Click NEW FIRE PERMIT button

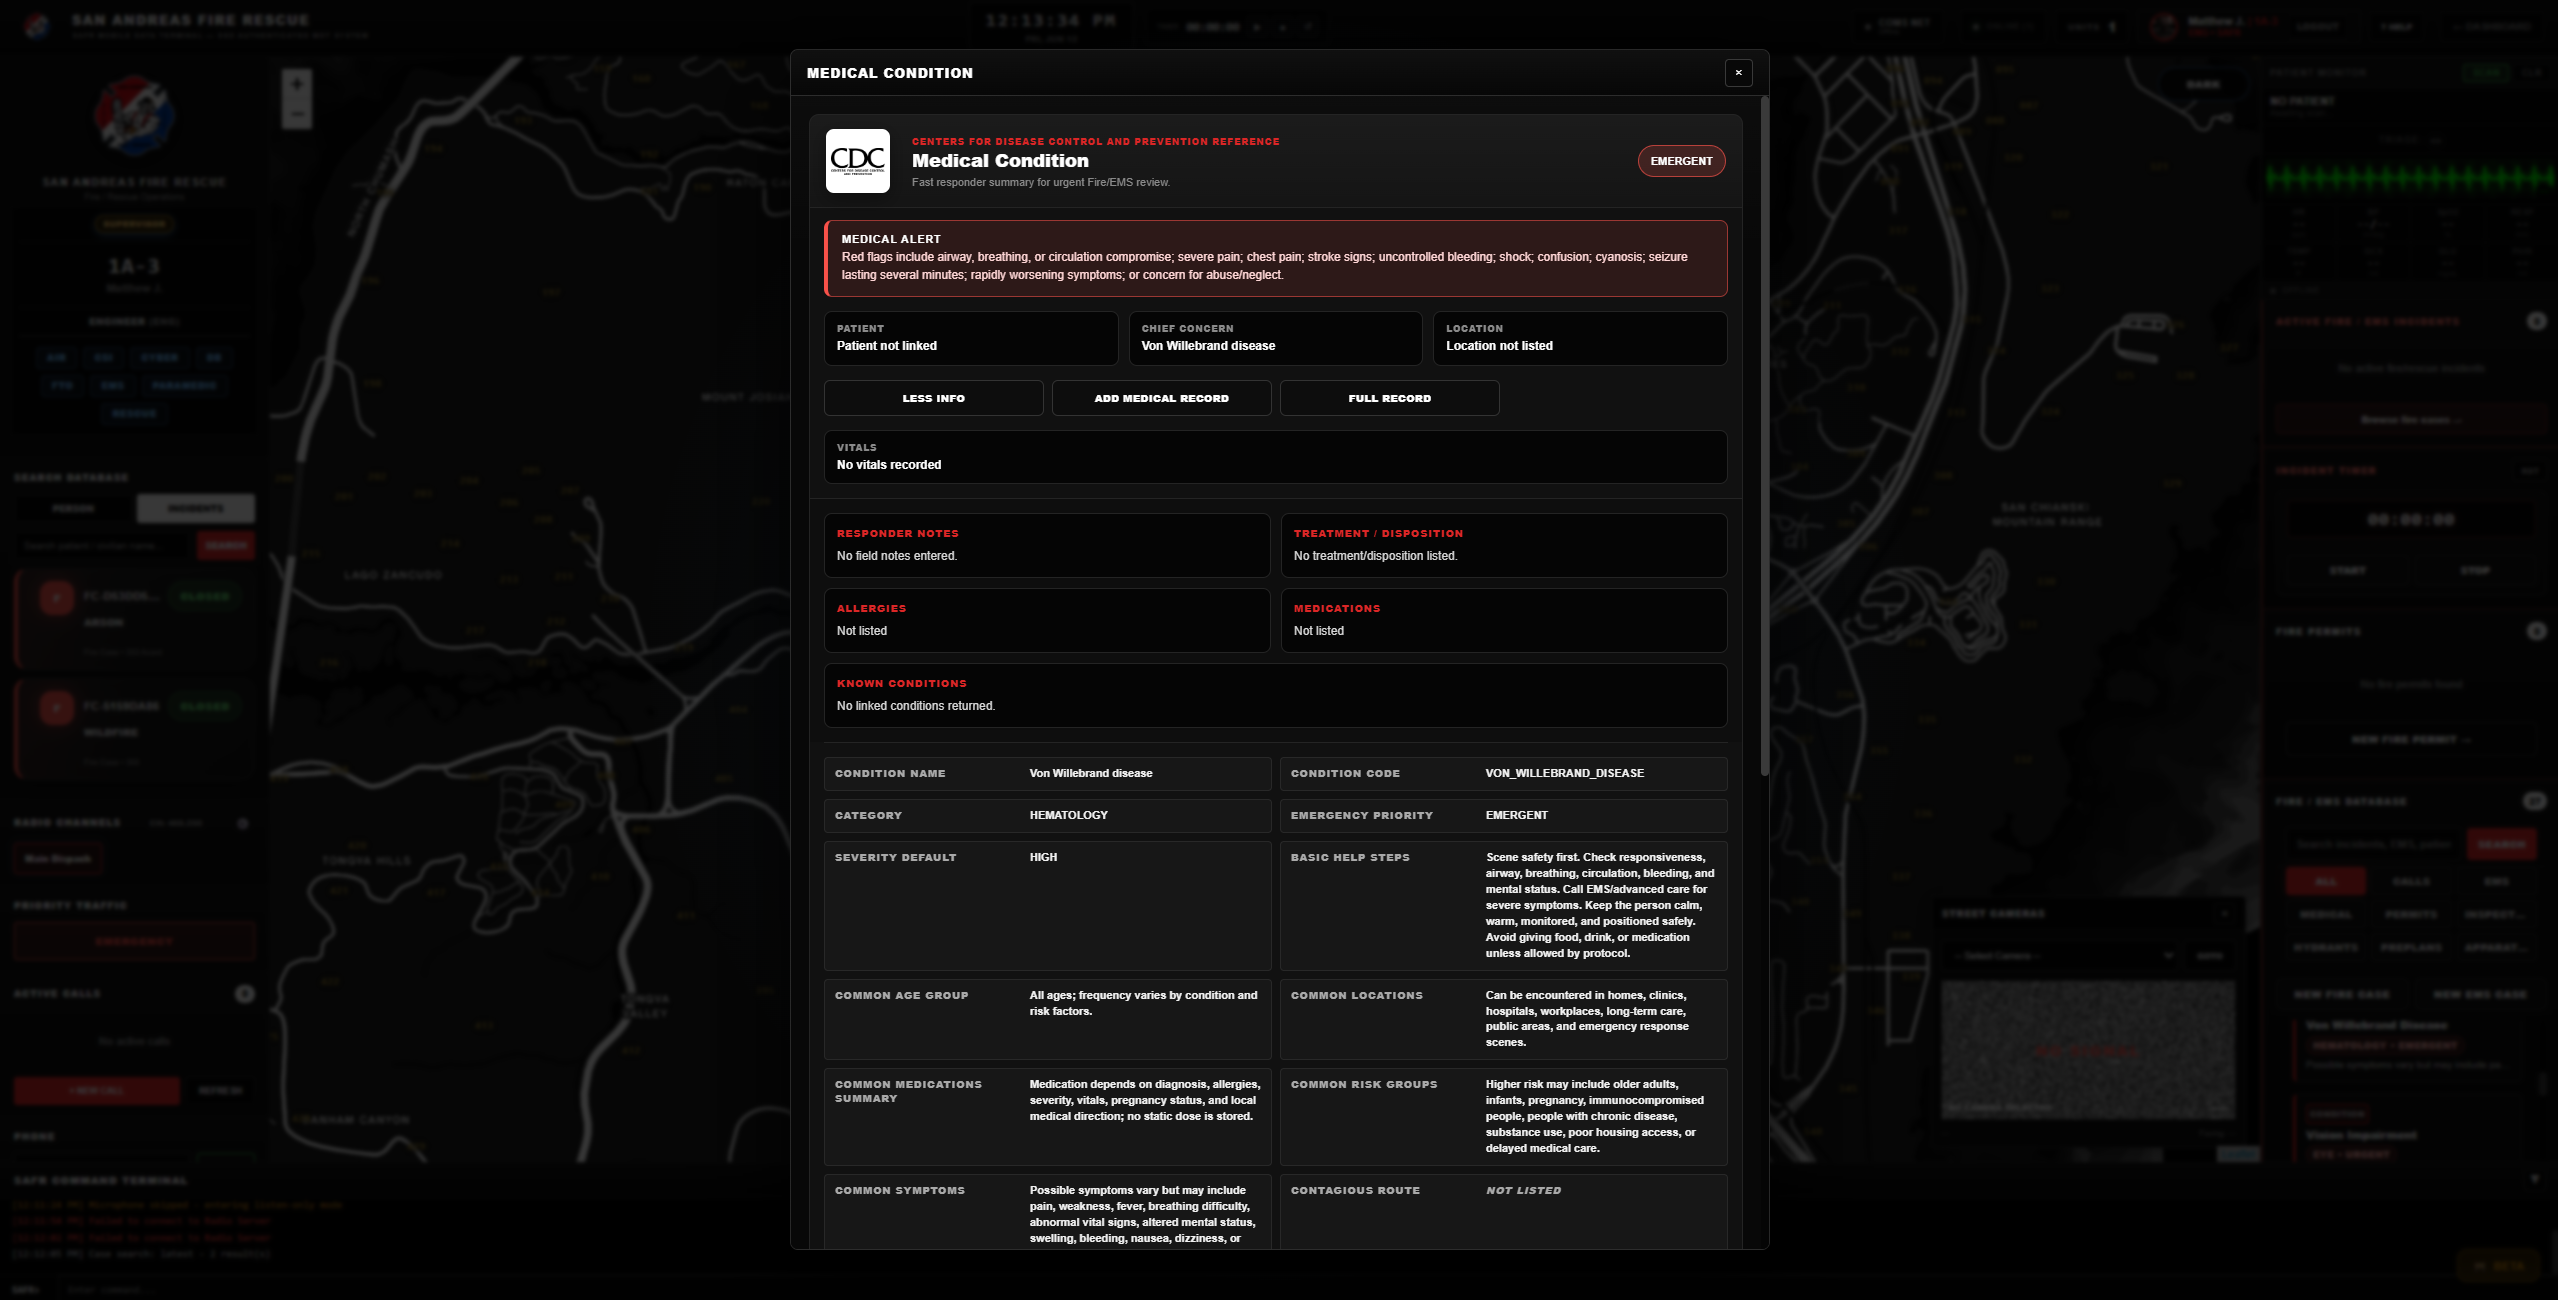[x=2410, y=740]
